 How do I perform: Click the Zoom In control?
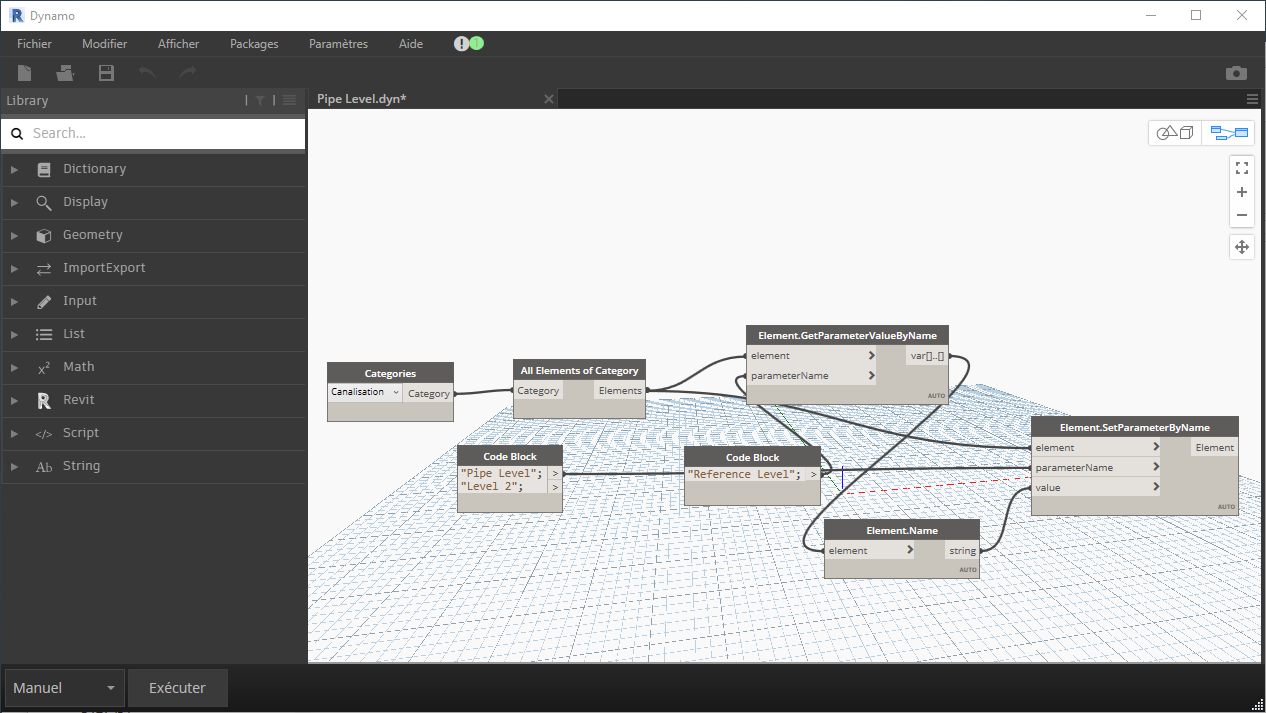(1241, 191)
